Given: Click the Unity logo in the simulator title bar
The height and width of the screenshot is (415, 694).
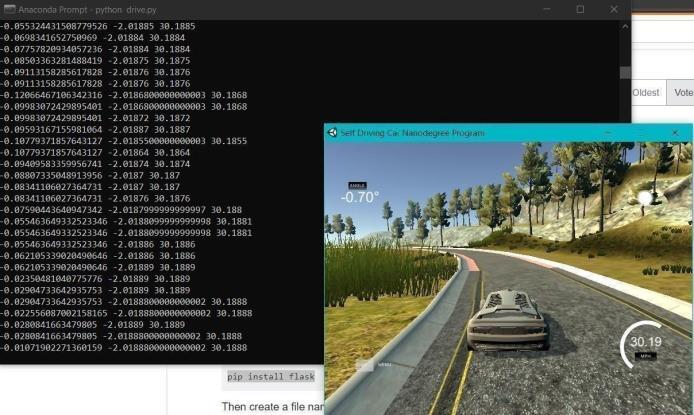Looking at the screenshot, I should [x=332, y=133].
